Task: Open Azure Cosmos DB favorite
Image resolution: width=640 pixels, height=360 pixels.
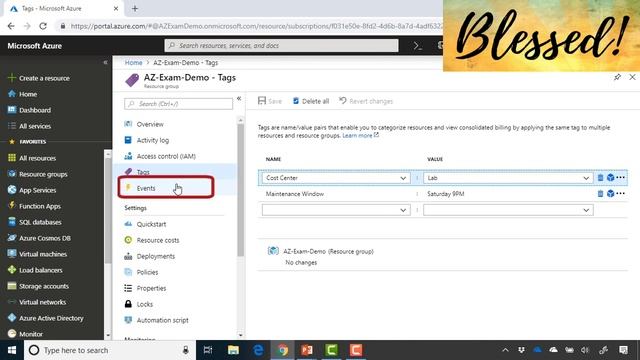Action: coord(44,238)
